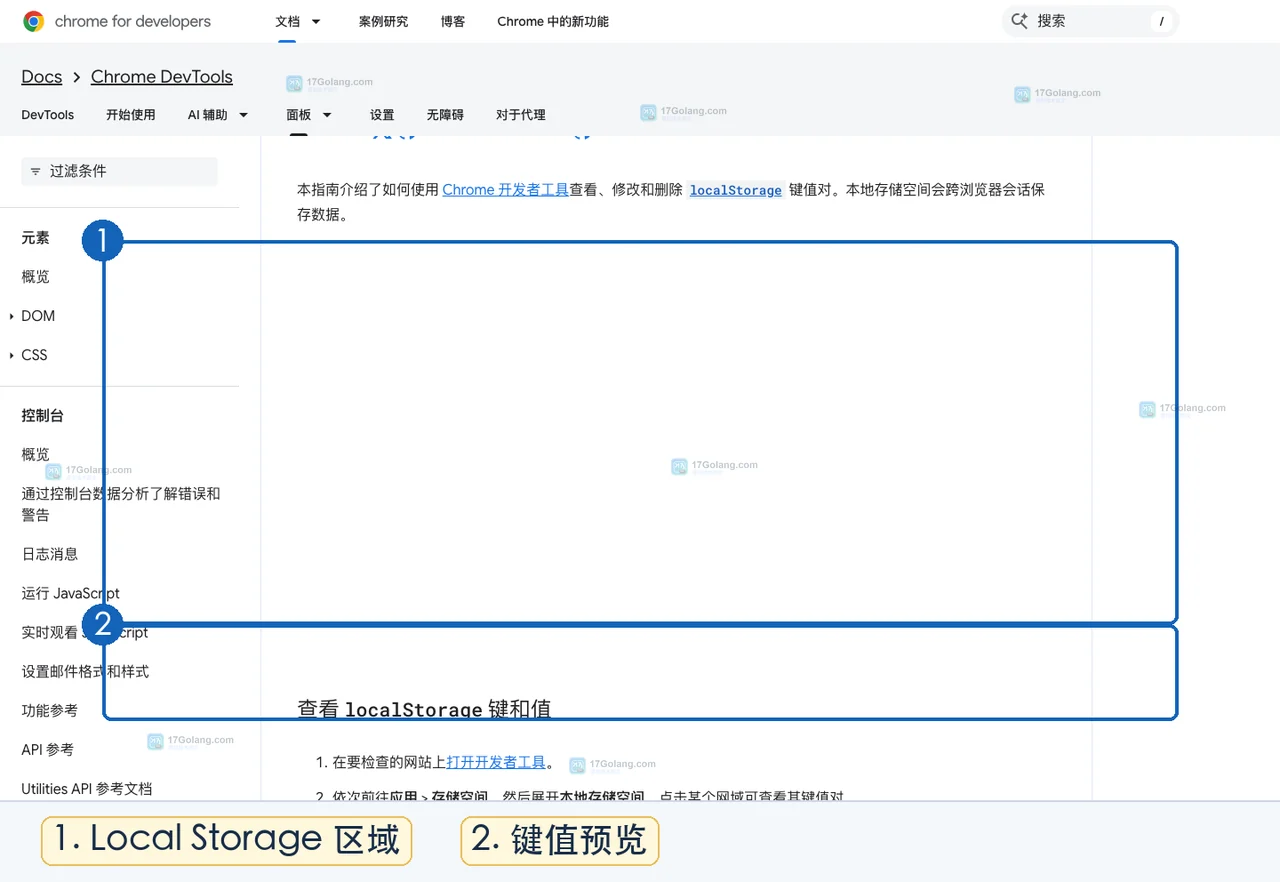1280x882 pixels.
Task: Select the DevTools tab
Action: point(48,115)
